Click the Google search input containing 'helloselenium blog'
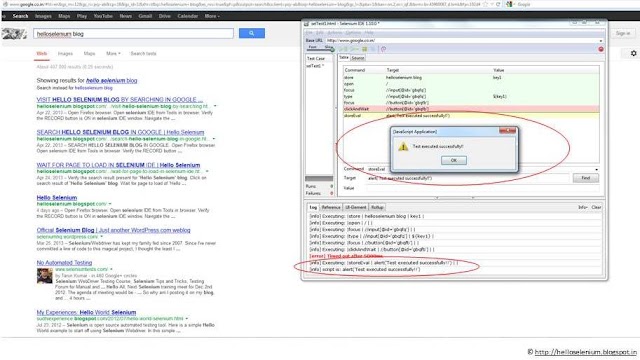Viewport: 640px width, 360px height. point(133,33)
